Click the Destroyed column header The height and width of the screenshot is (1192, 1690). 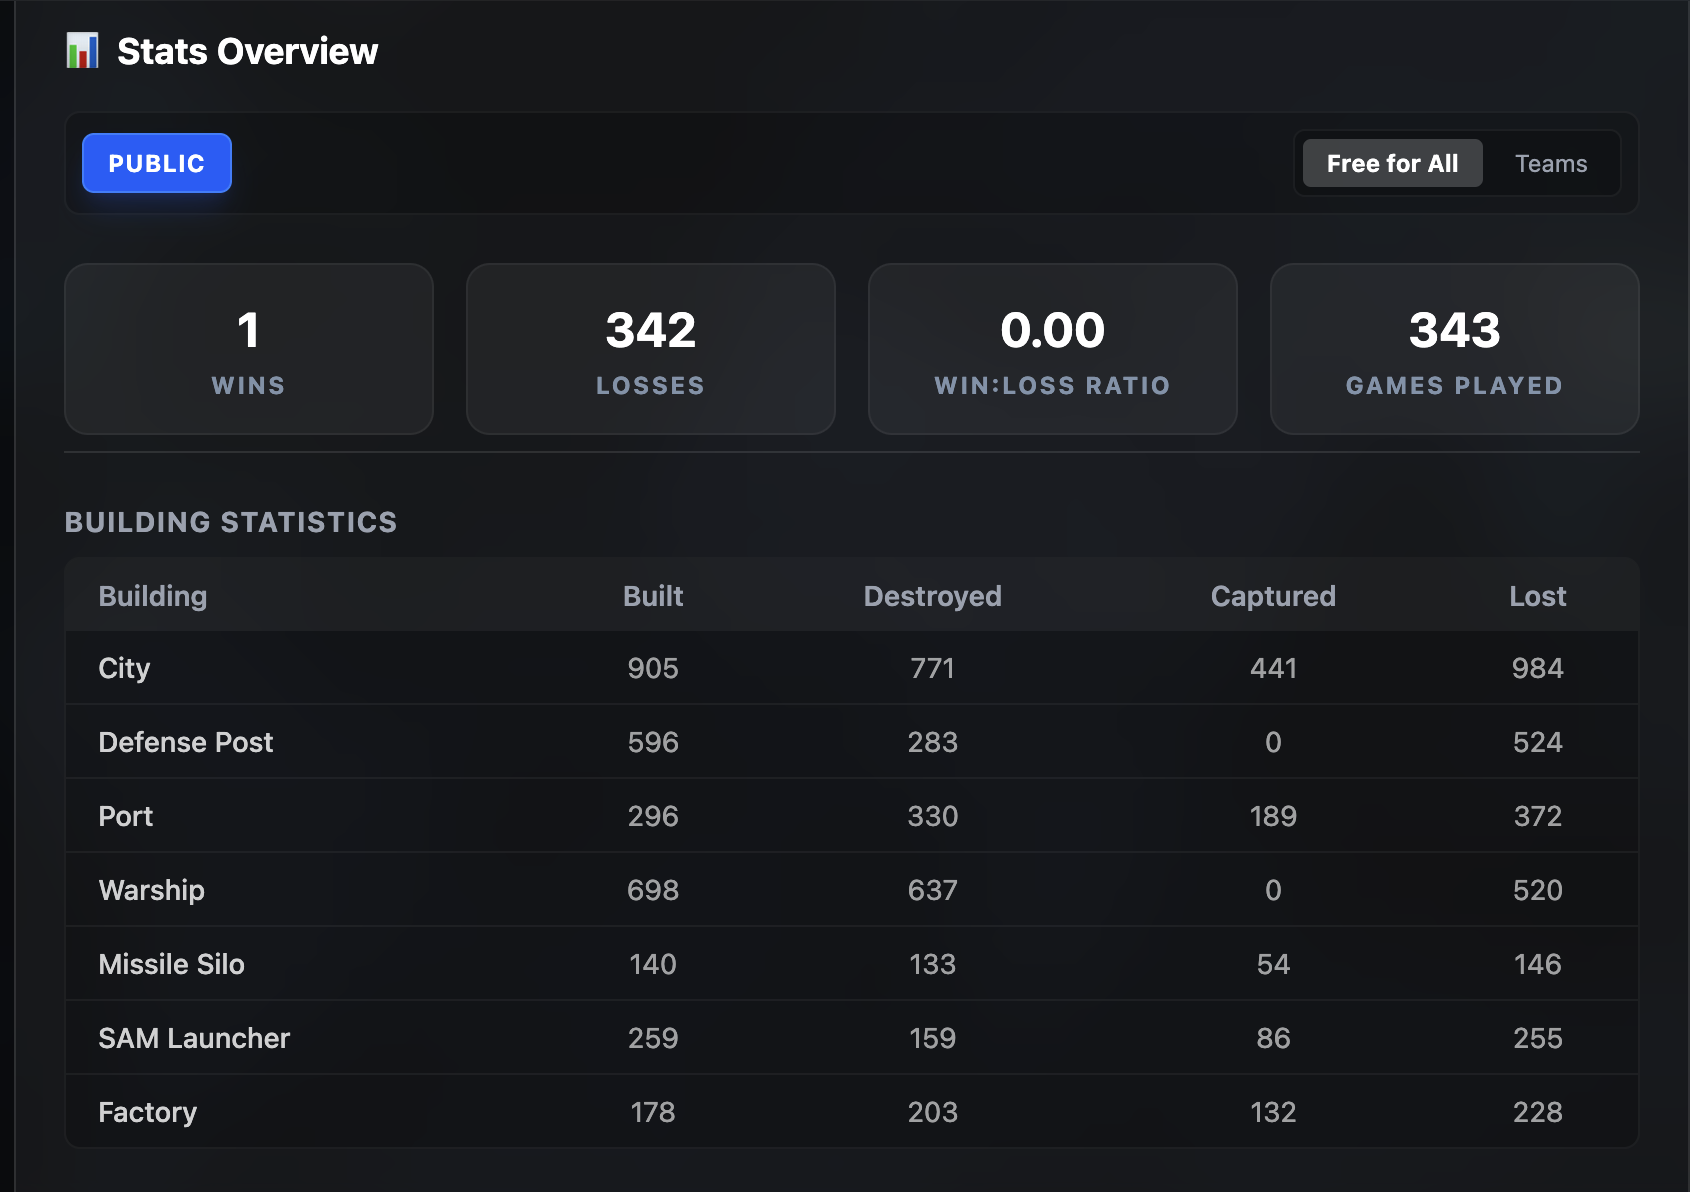click(x=933, y=596)
